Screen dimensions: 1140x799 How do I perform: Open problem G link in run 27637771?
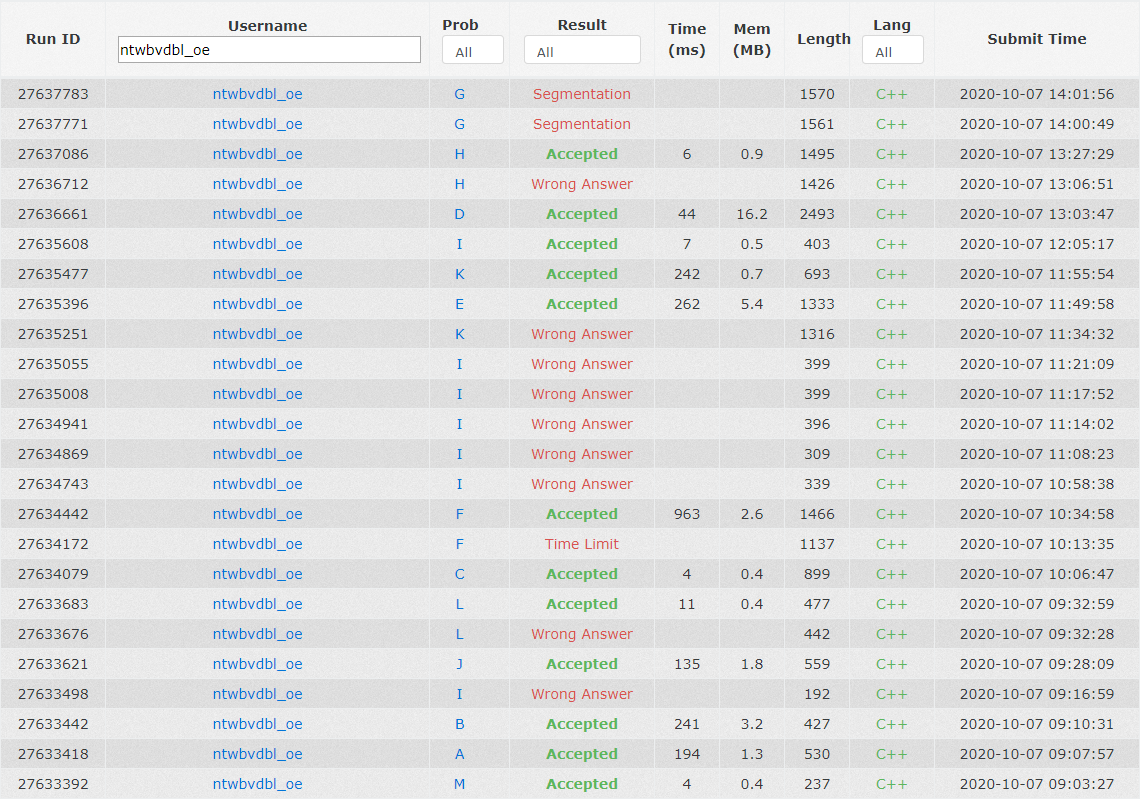point(459,124)
